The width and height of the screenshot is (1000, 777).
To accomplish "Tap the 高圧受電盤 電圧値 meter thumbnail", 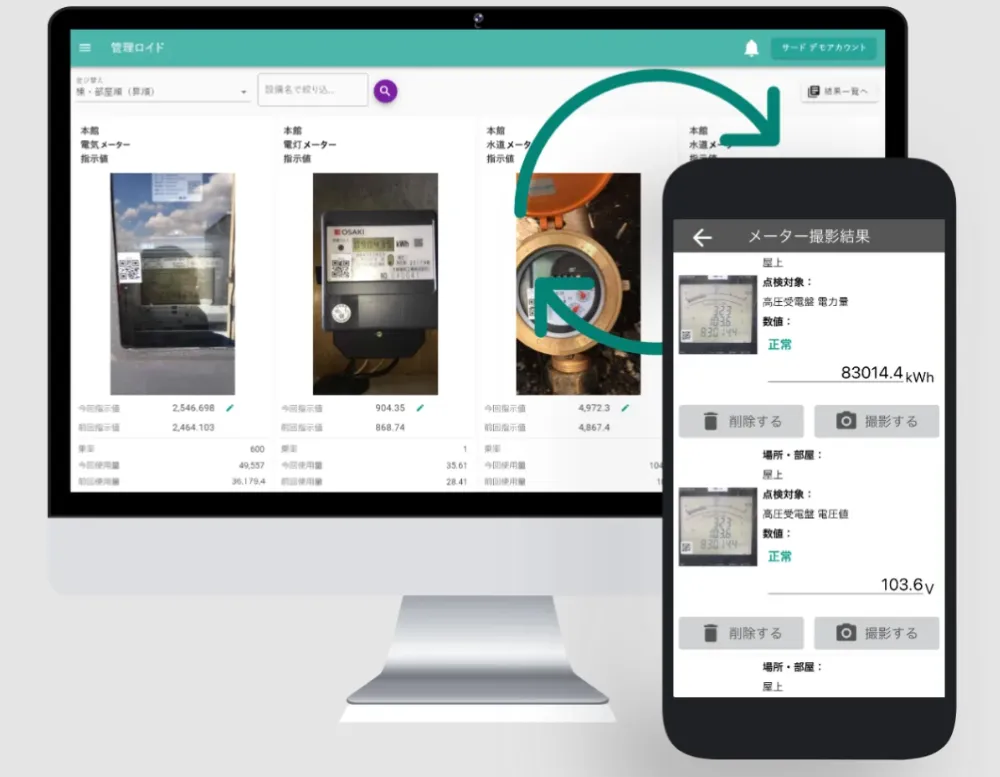I will point(717,526).
